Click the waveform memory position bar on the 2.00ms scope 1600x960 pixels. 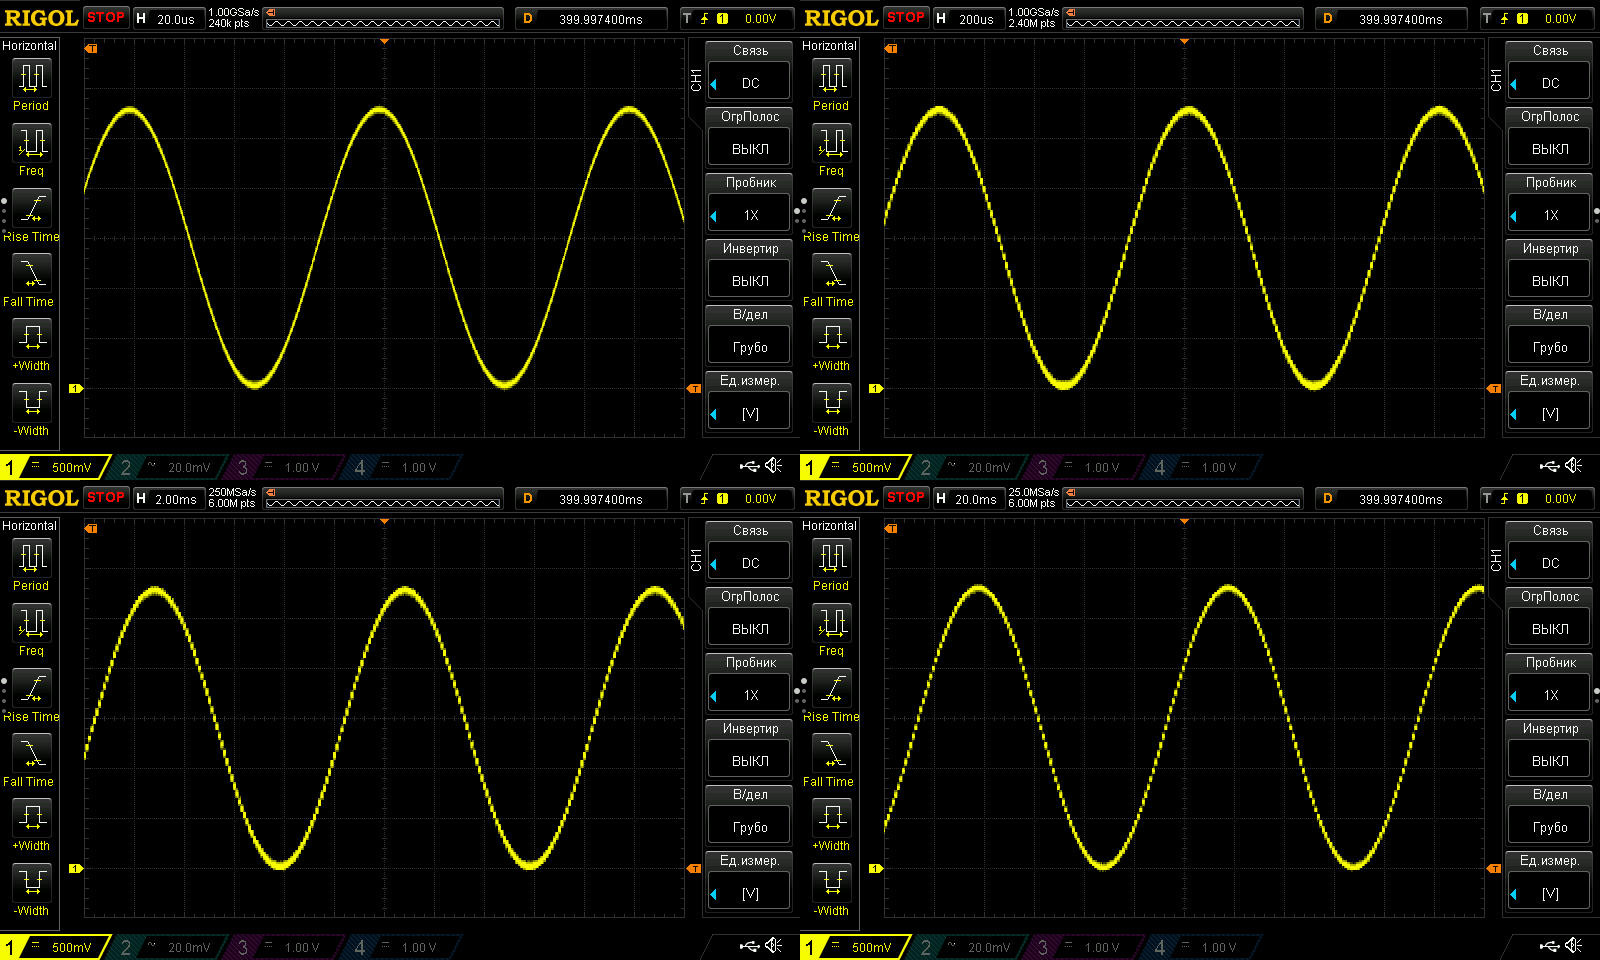[383, 499]
